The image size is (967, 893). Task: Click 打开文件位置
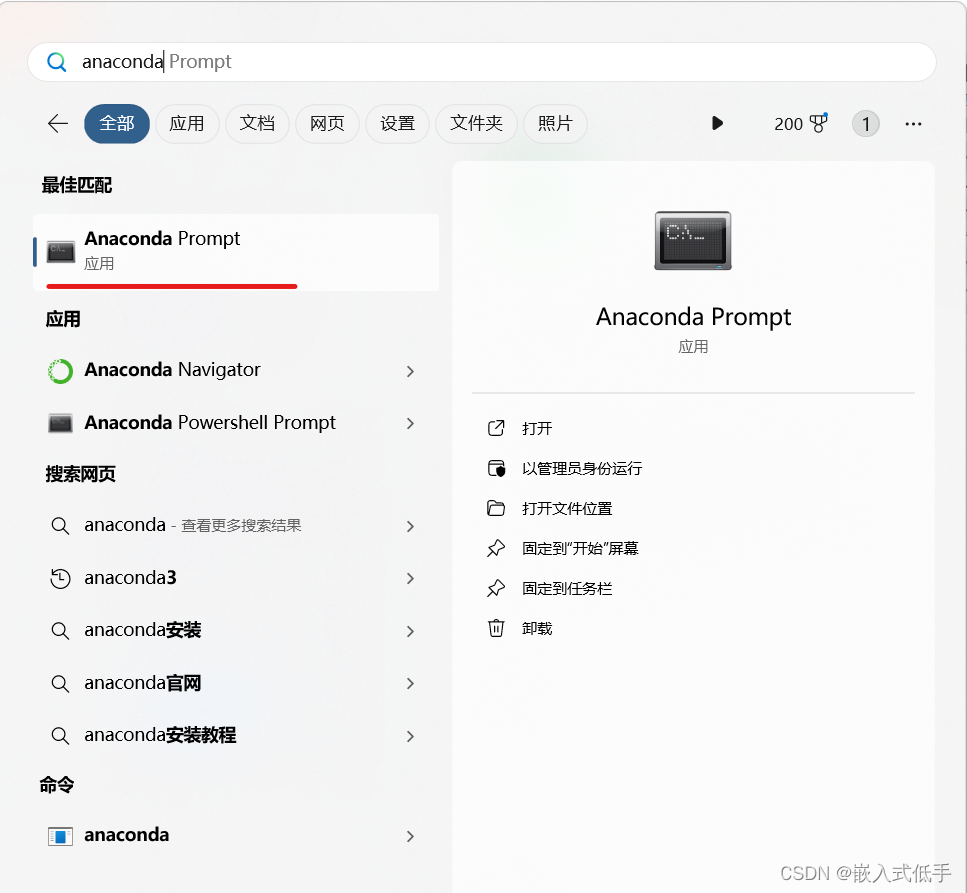click(x=567, y=509)
